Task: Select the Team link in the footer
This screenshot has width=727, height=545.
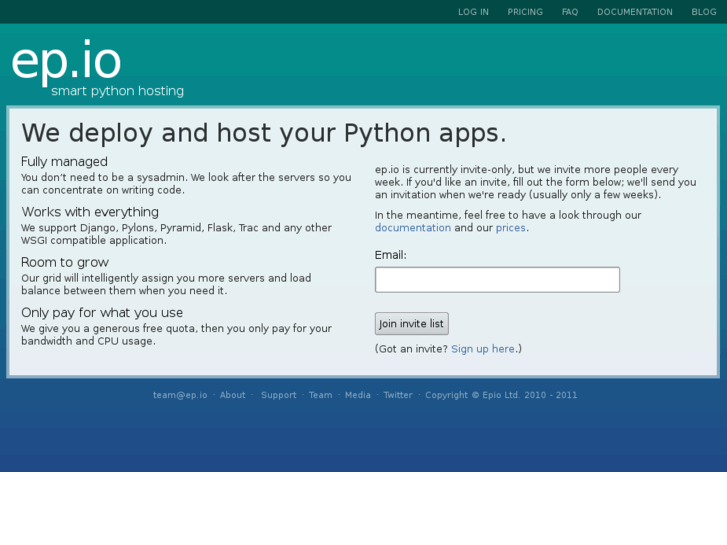Action: [x=320, y=395]
